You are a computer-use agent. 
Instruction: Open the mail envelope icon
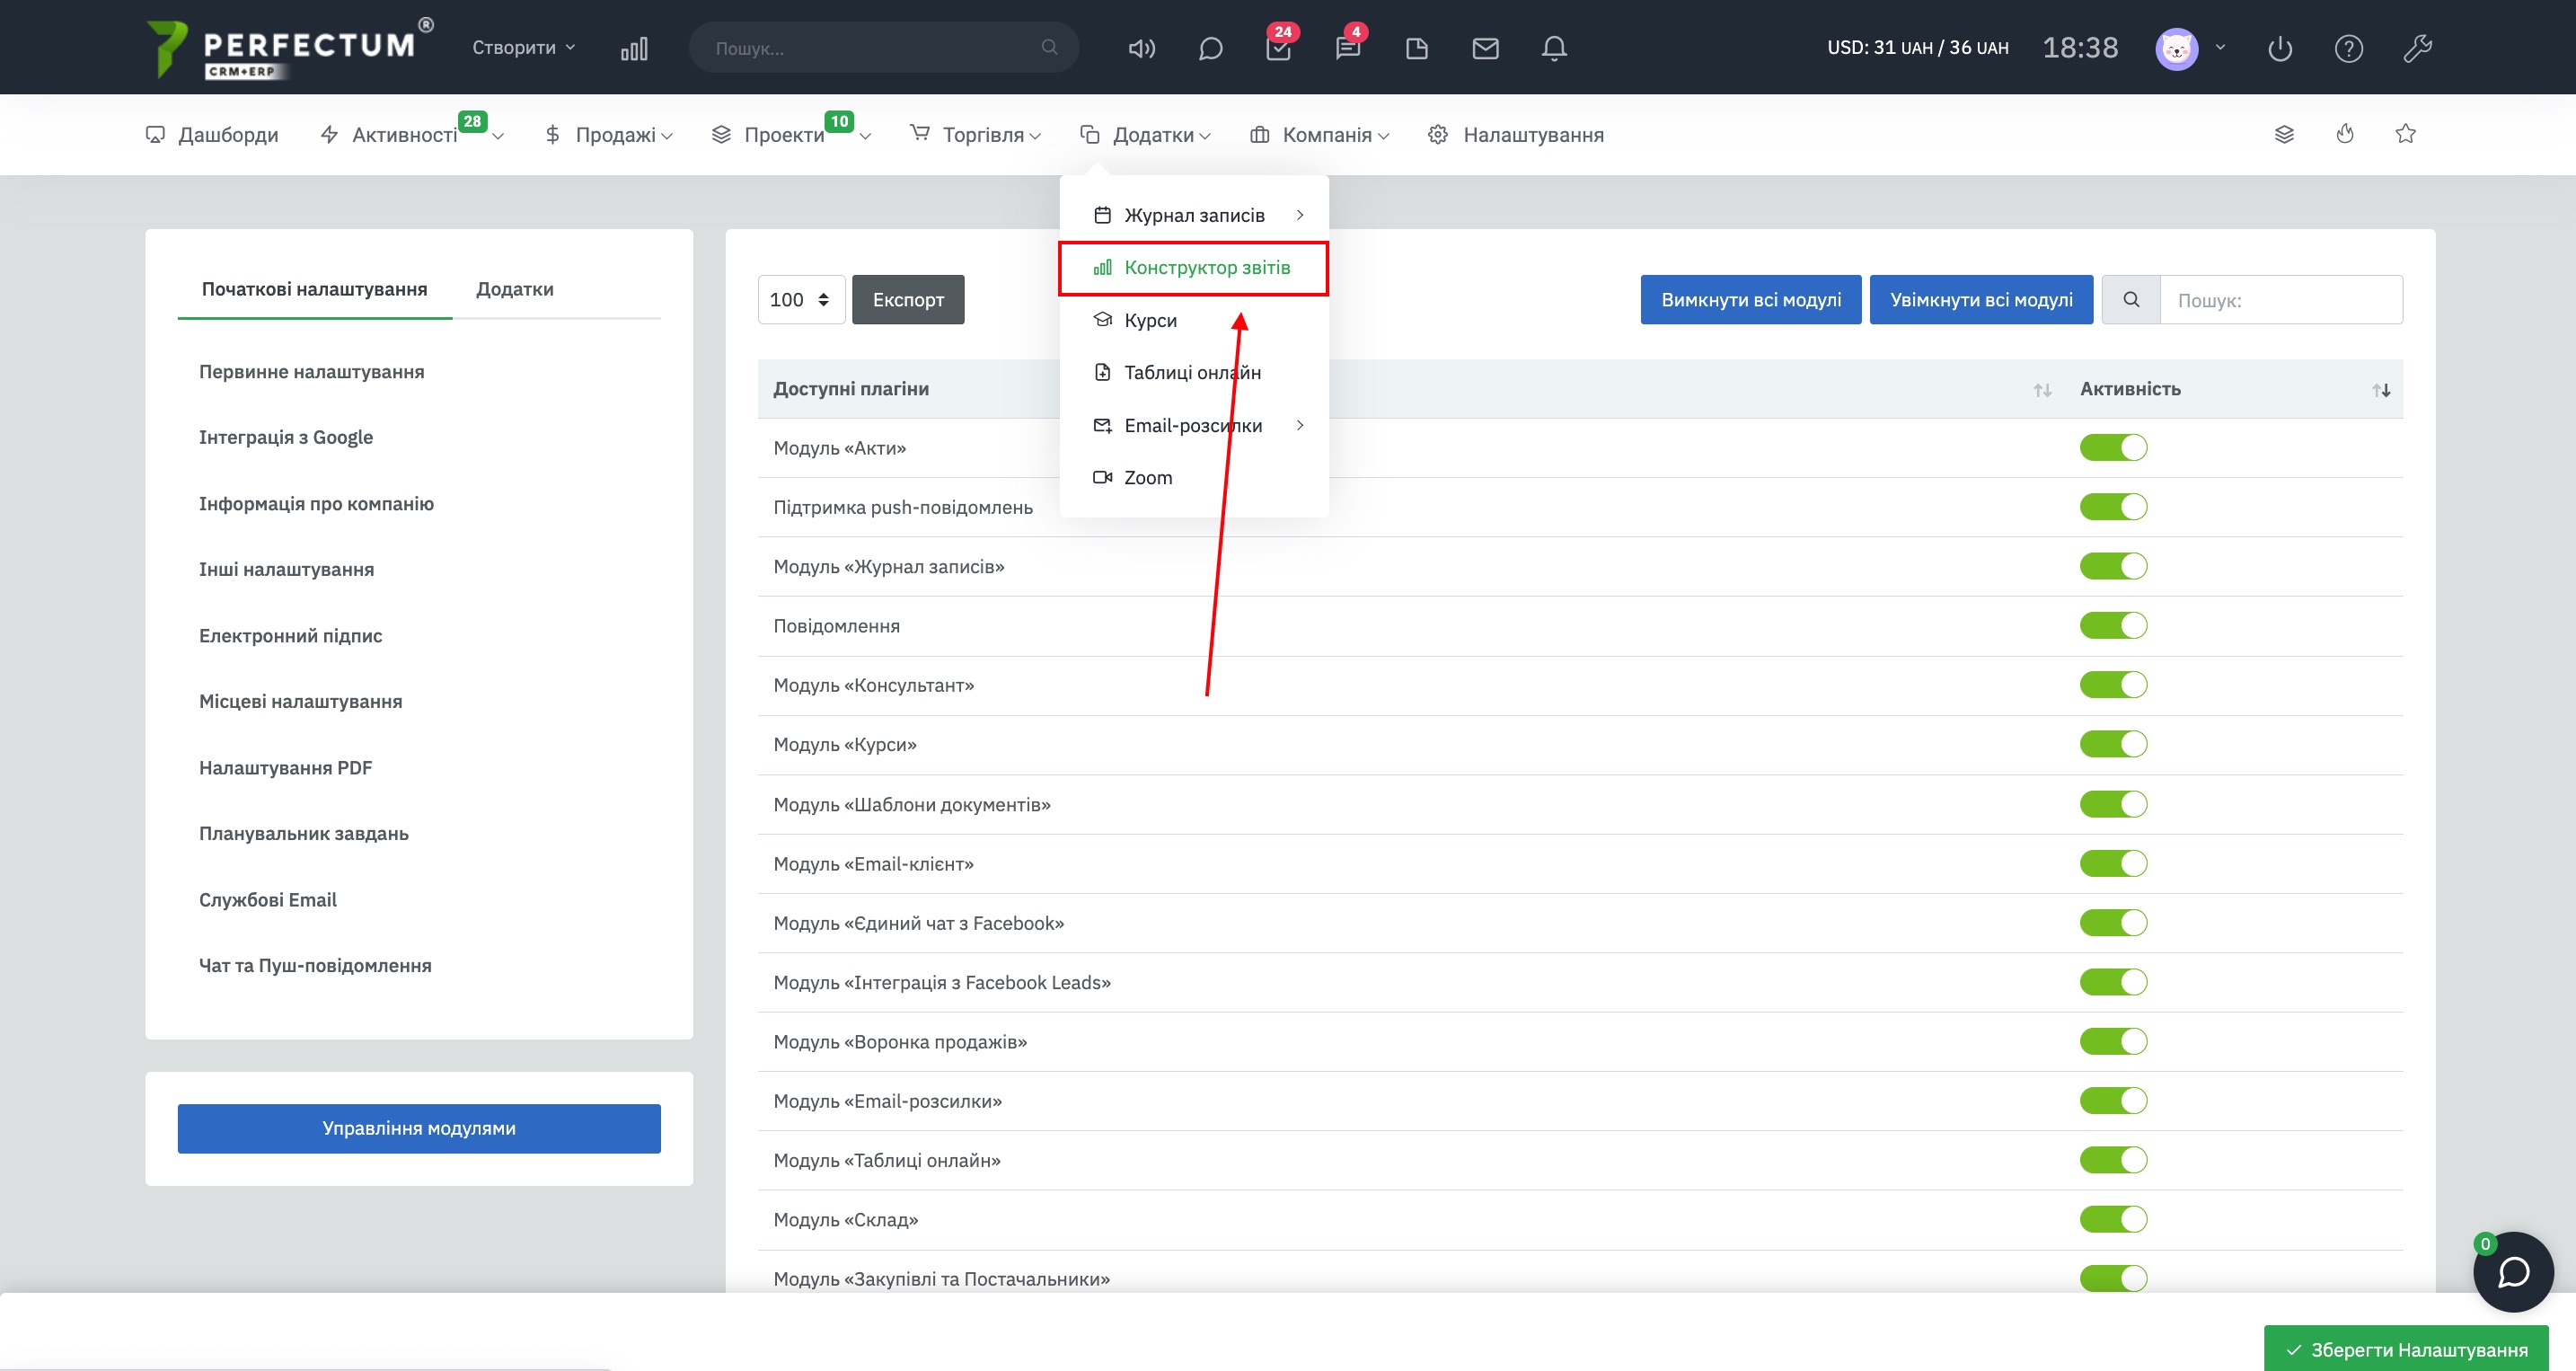(x=1485, y=48)
